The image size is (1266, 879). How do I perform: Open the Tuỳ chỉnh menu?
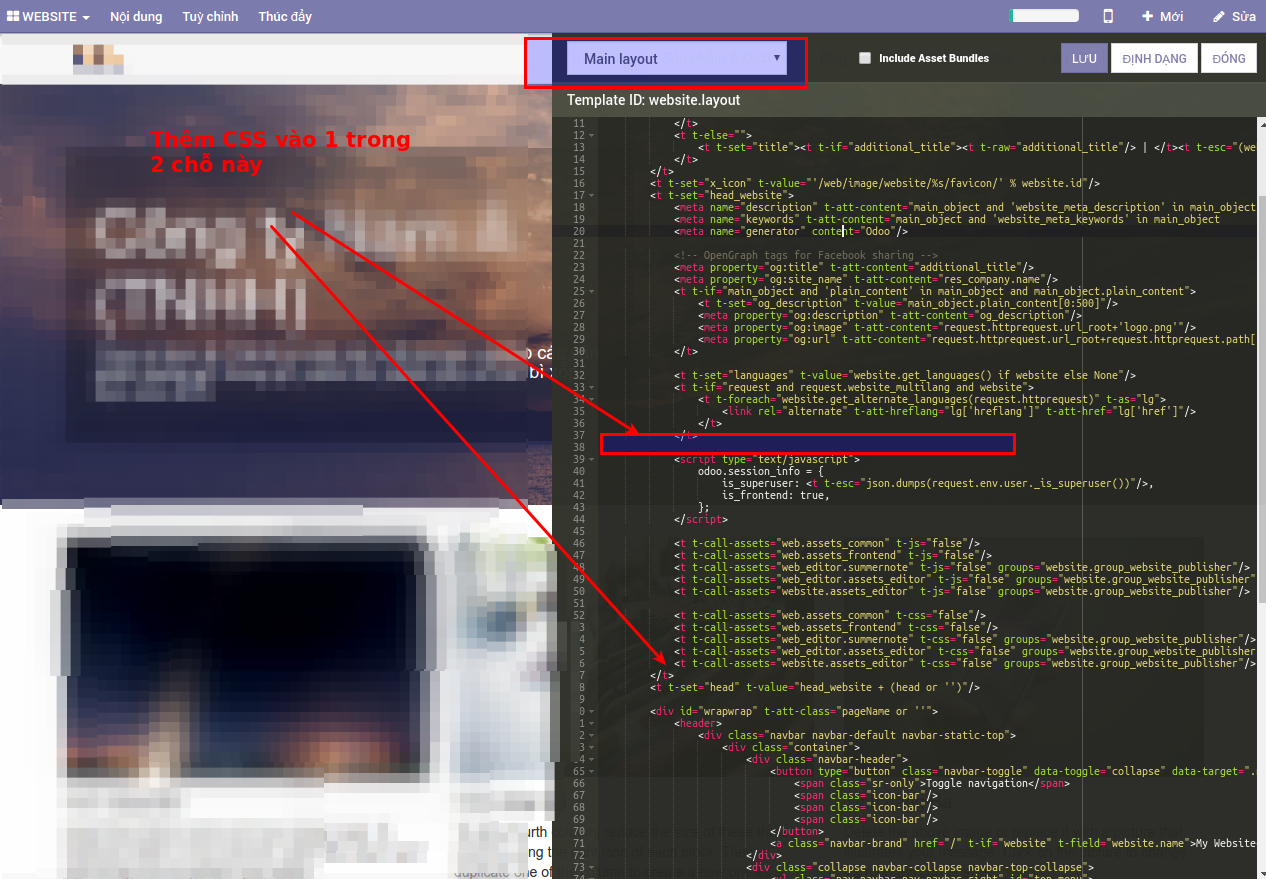click(x=208, y=17)
